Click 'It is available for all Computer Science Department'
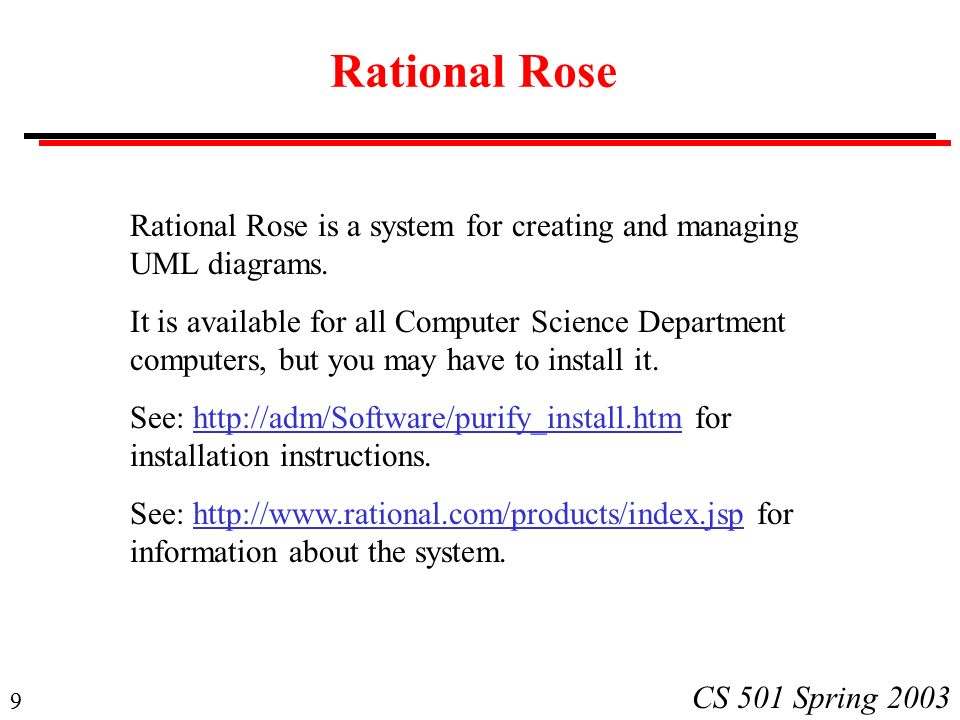The height and width of the screenshot is (720, 960). [457, 323]
